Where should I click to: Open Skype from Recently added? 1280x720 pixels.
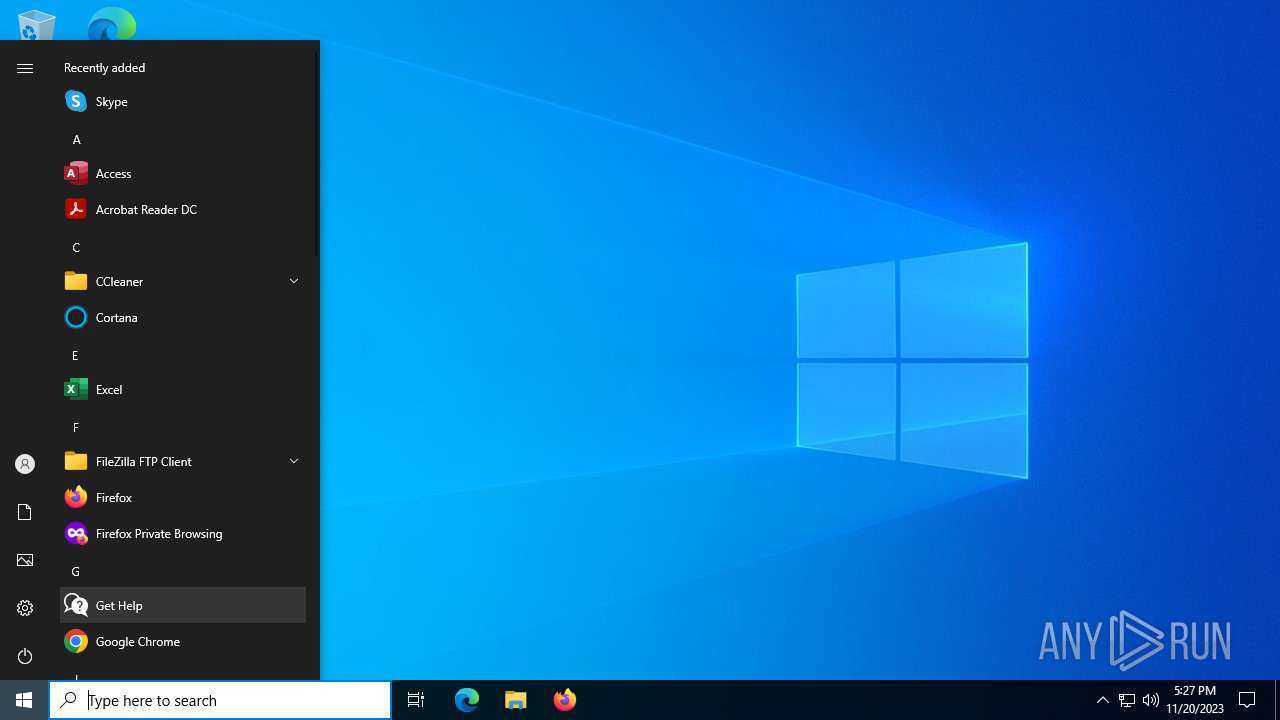click(183, 101)
